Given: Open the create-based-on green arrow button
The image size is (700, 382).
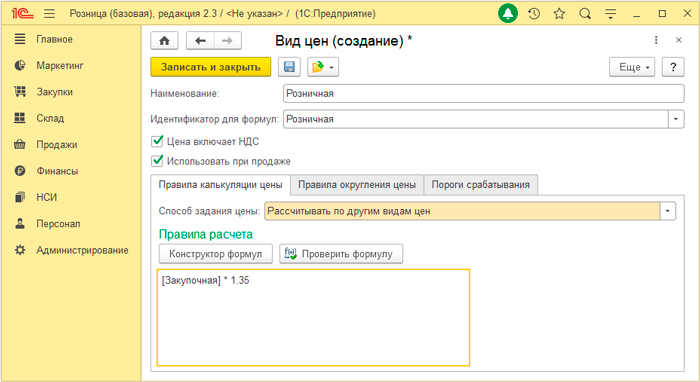Looking at the screenshot, I should [x=323, y=67].
